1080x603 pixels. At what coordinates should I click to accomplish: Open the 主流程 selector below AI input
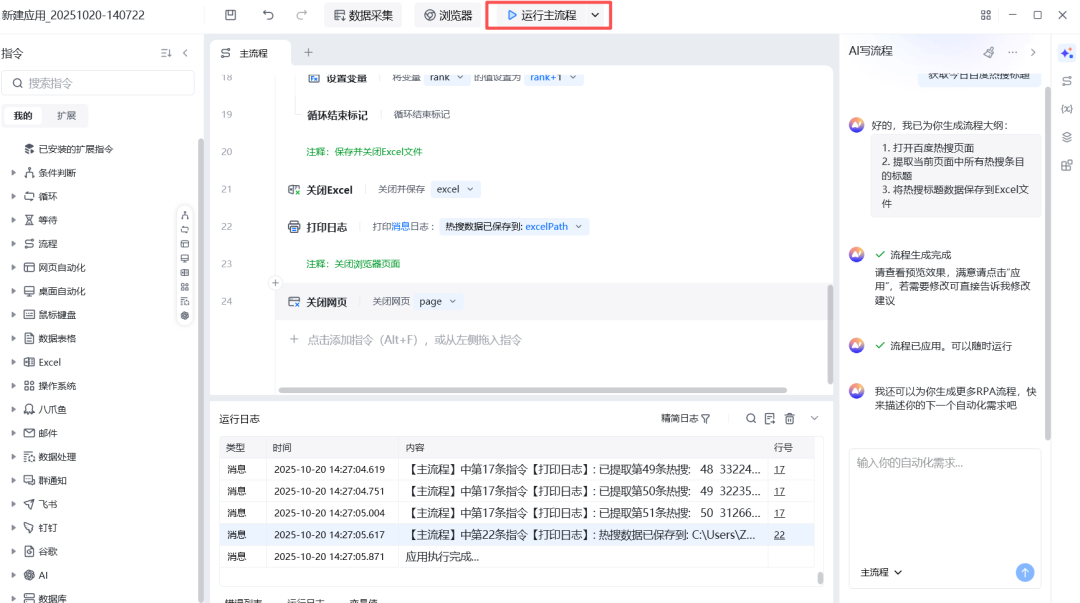click(881, 573)
